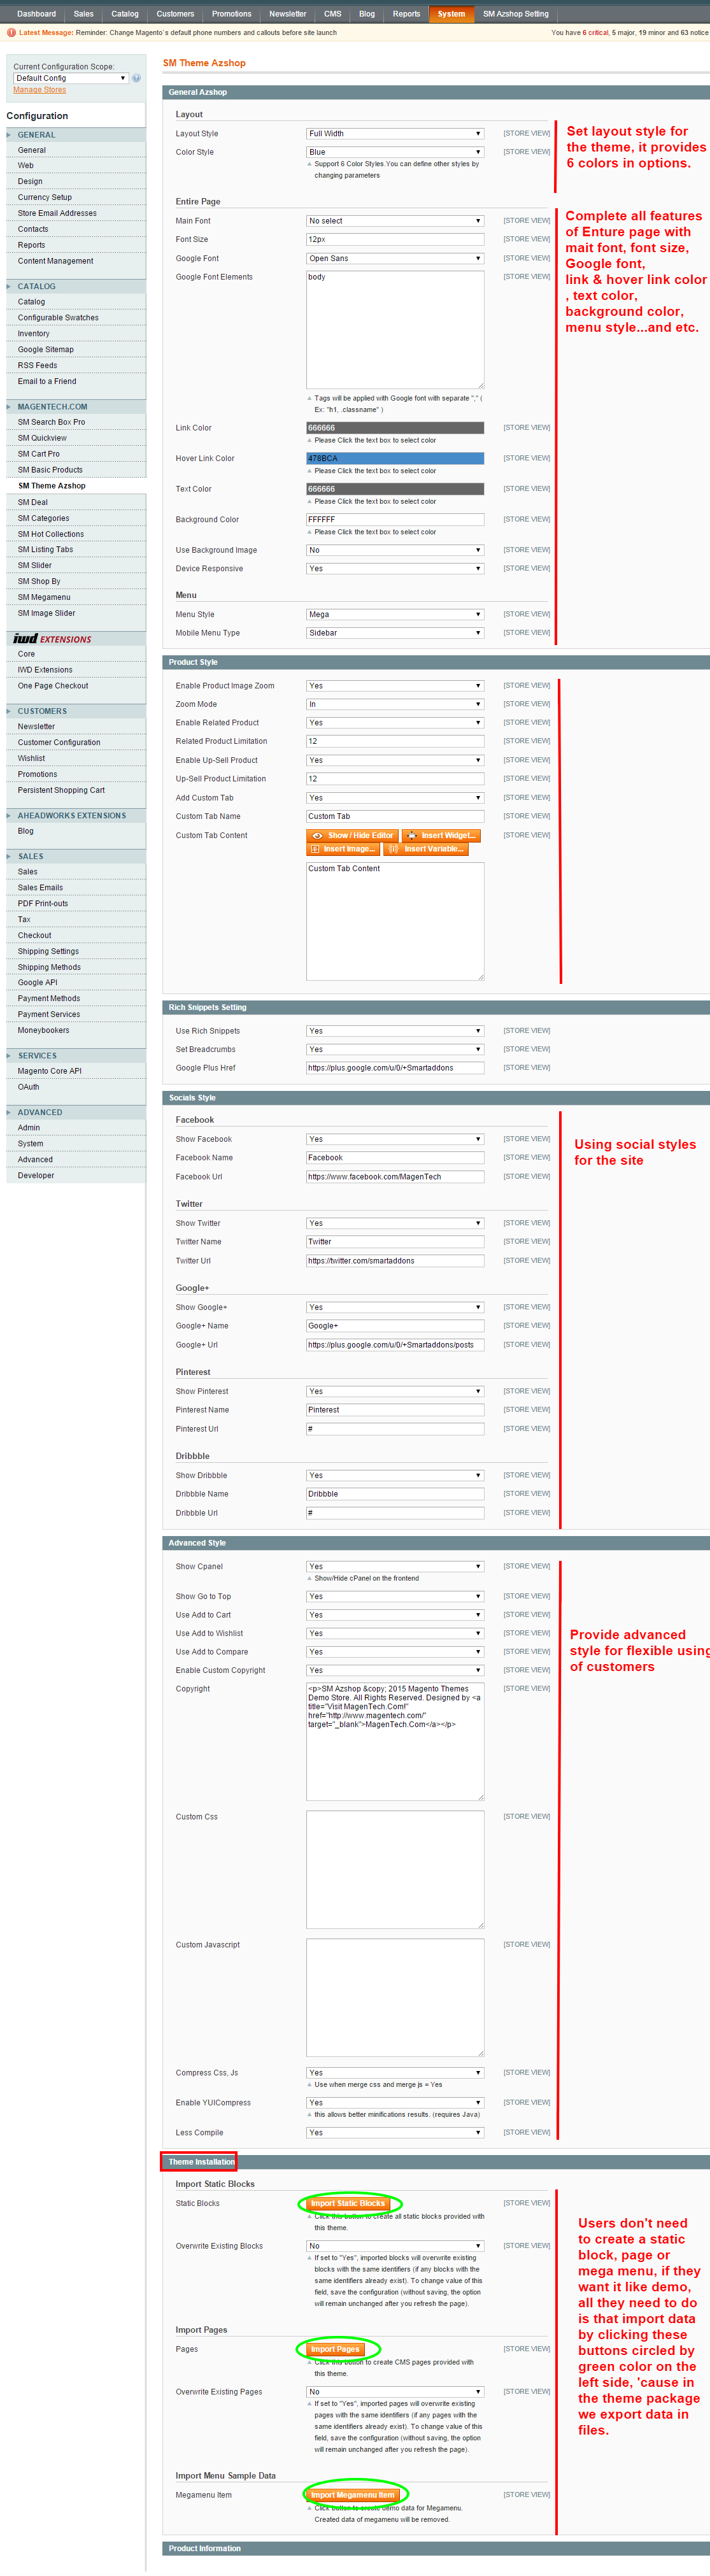Open the Catalog menu in top bar
Image resolution: width=710 pixels, height=2576 pixels.
pyautogui.click(x=125, y=14)
